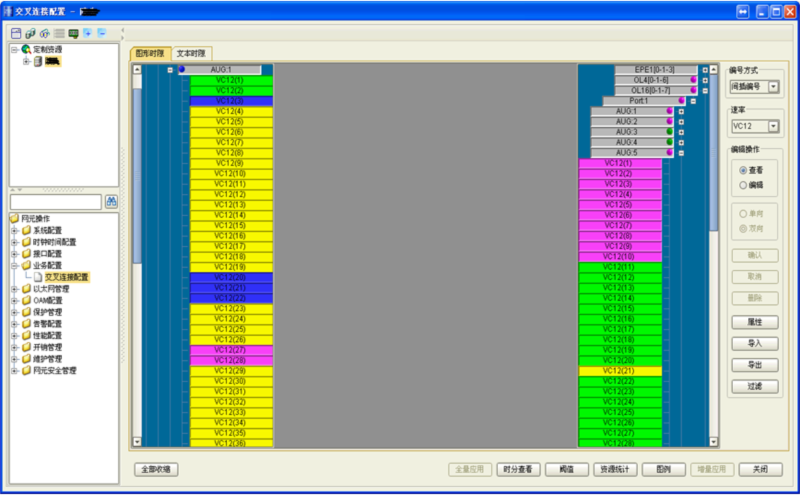This screenshot has height=495, width=800.
Task: Select the 查看 radio button
Action: pos(743,170)
